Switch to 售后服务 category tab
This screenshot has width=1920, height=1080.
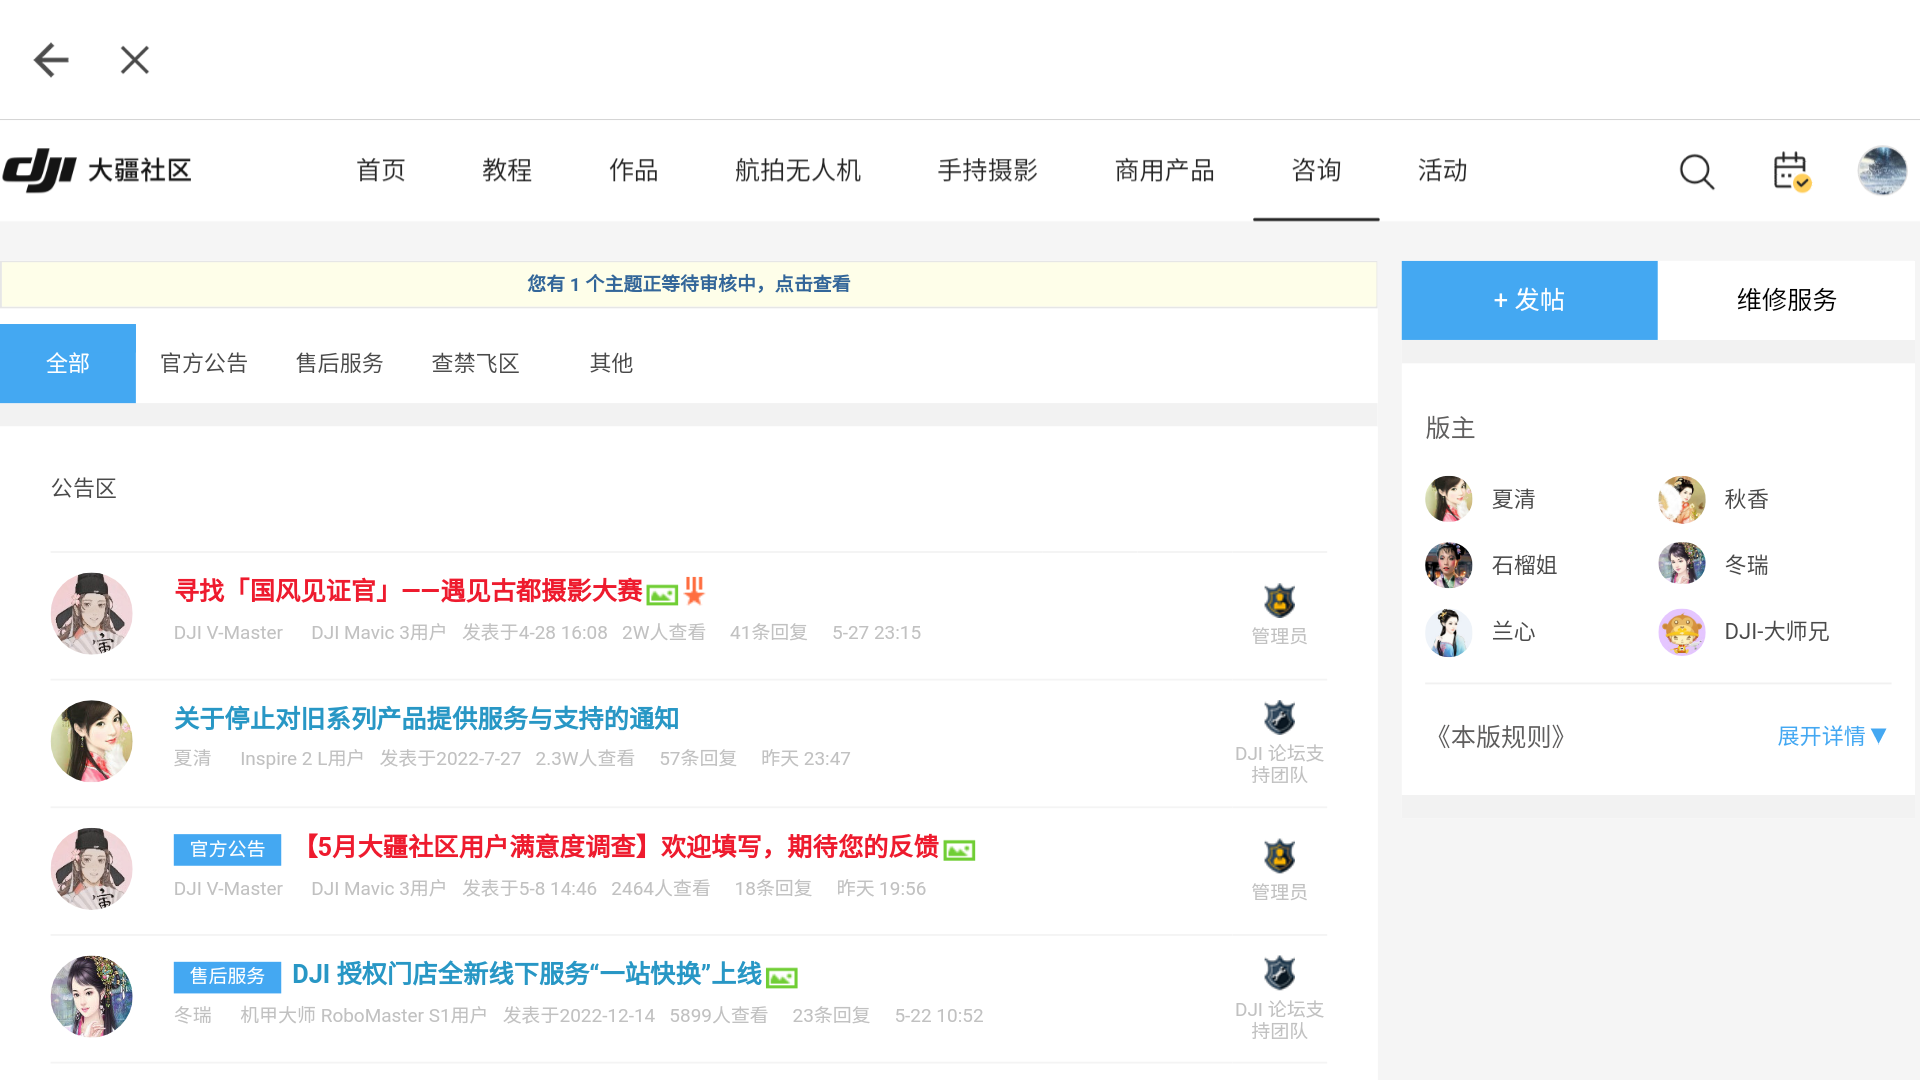point(340,363)
